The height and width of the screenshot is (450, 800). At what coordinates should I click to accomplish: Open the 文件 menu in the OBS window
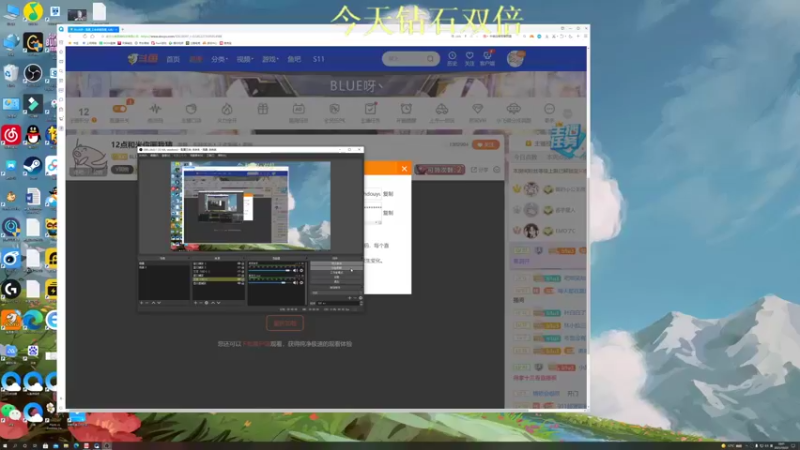click(143, 155)
